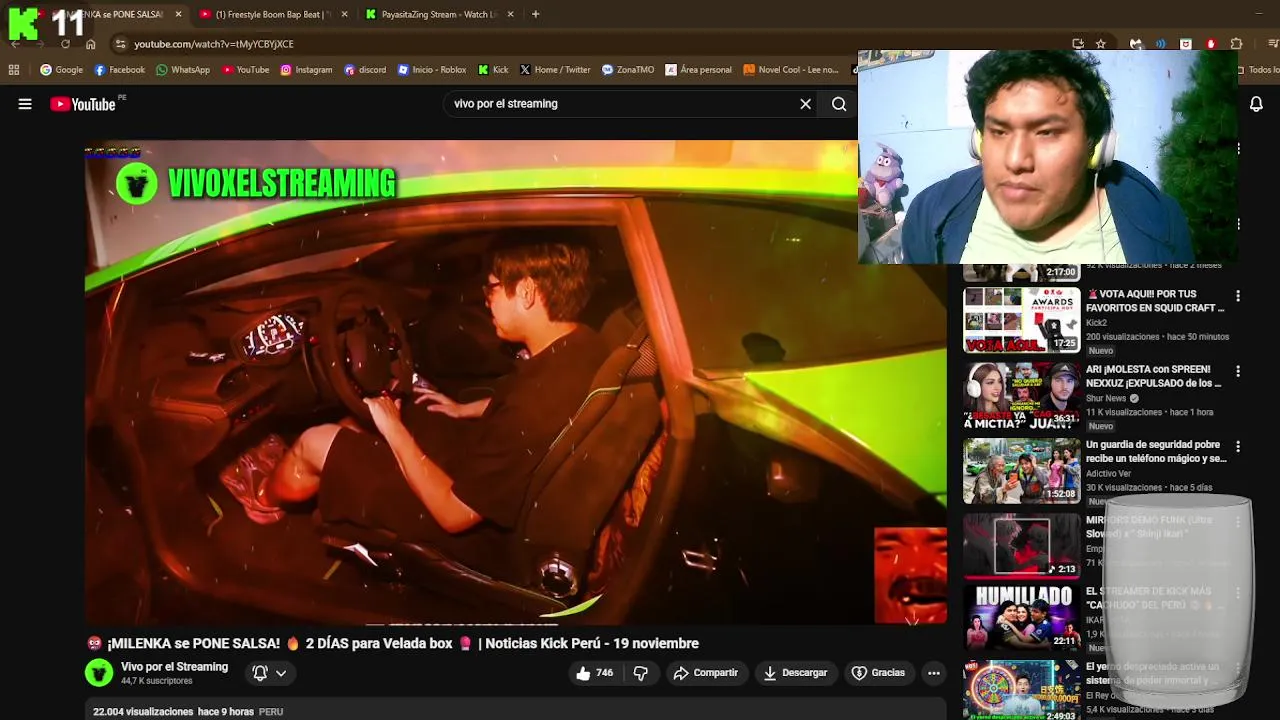Open the WhatsApp bookmark
Image resolution: width=1280 pixels, height=720 pixels.
pos(182,70)
